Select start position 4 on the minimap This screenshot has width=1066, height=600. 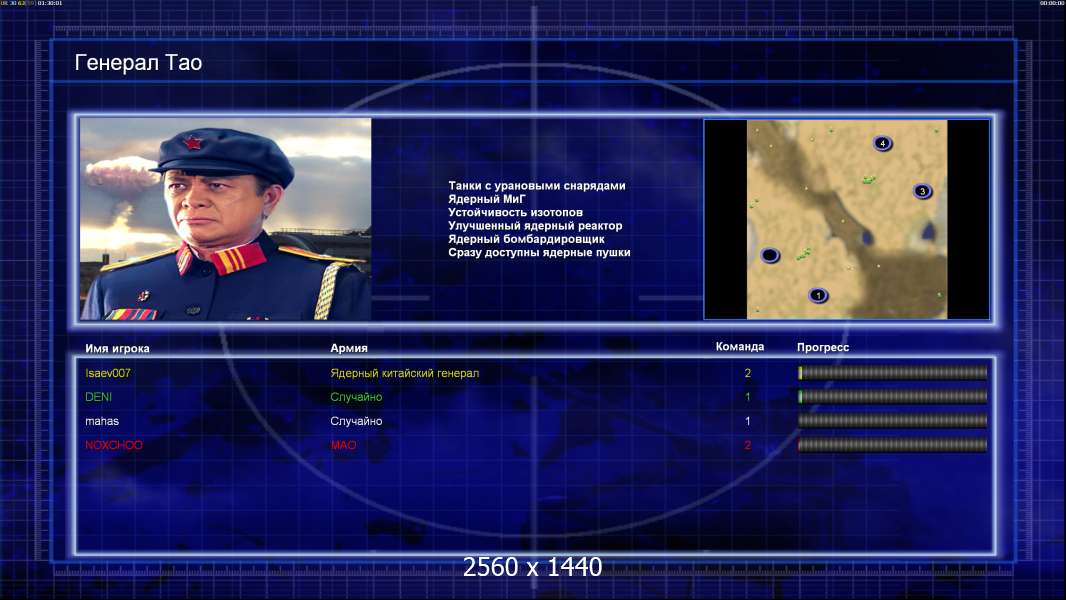pos(882,143)
